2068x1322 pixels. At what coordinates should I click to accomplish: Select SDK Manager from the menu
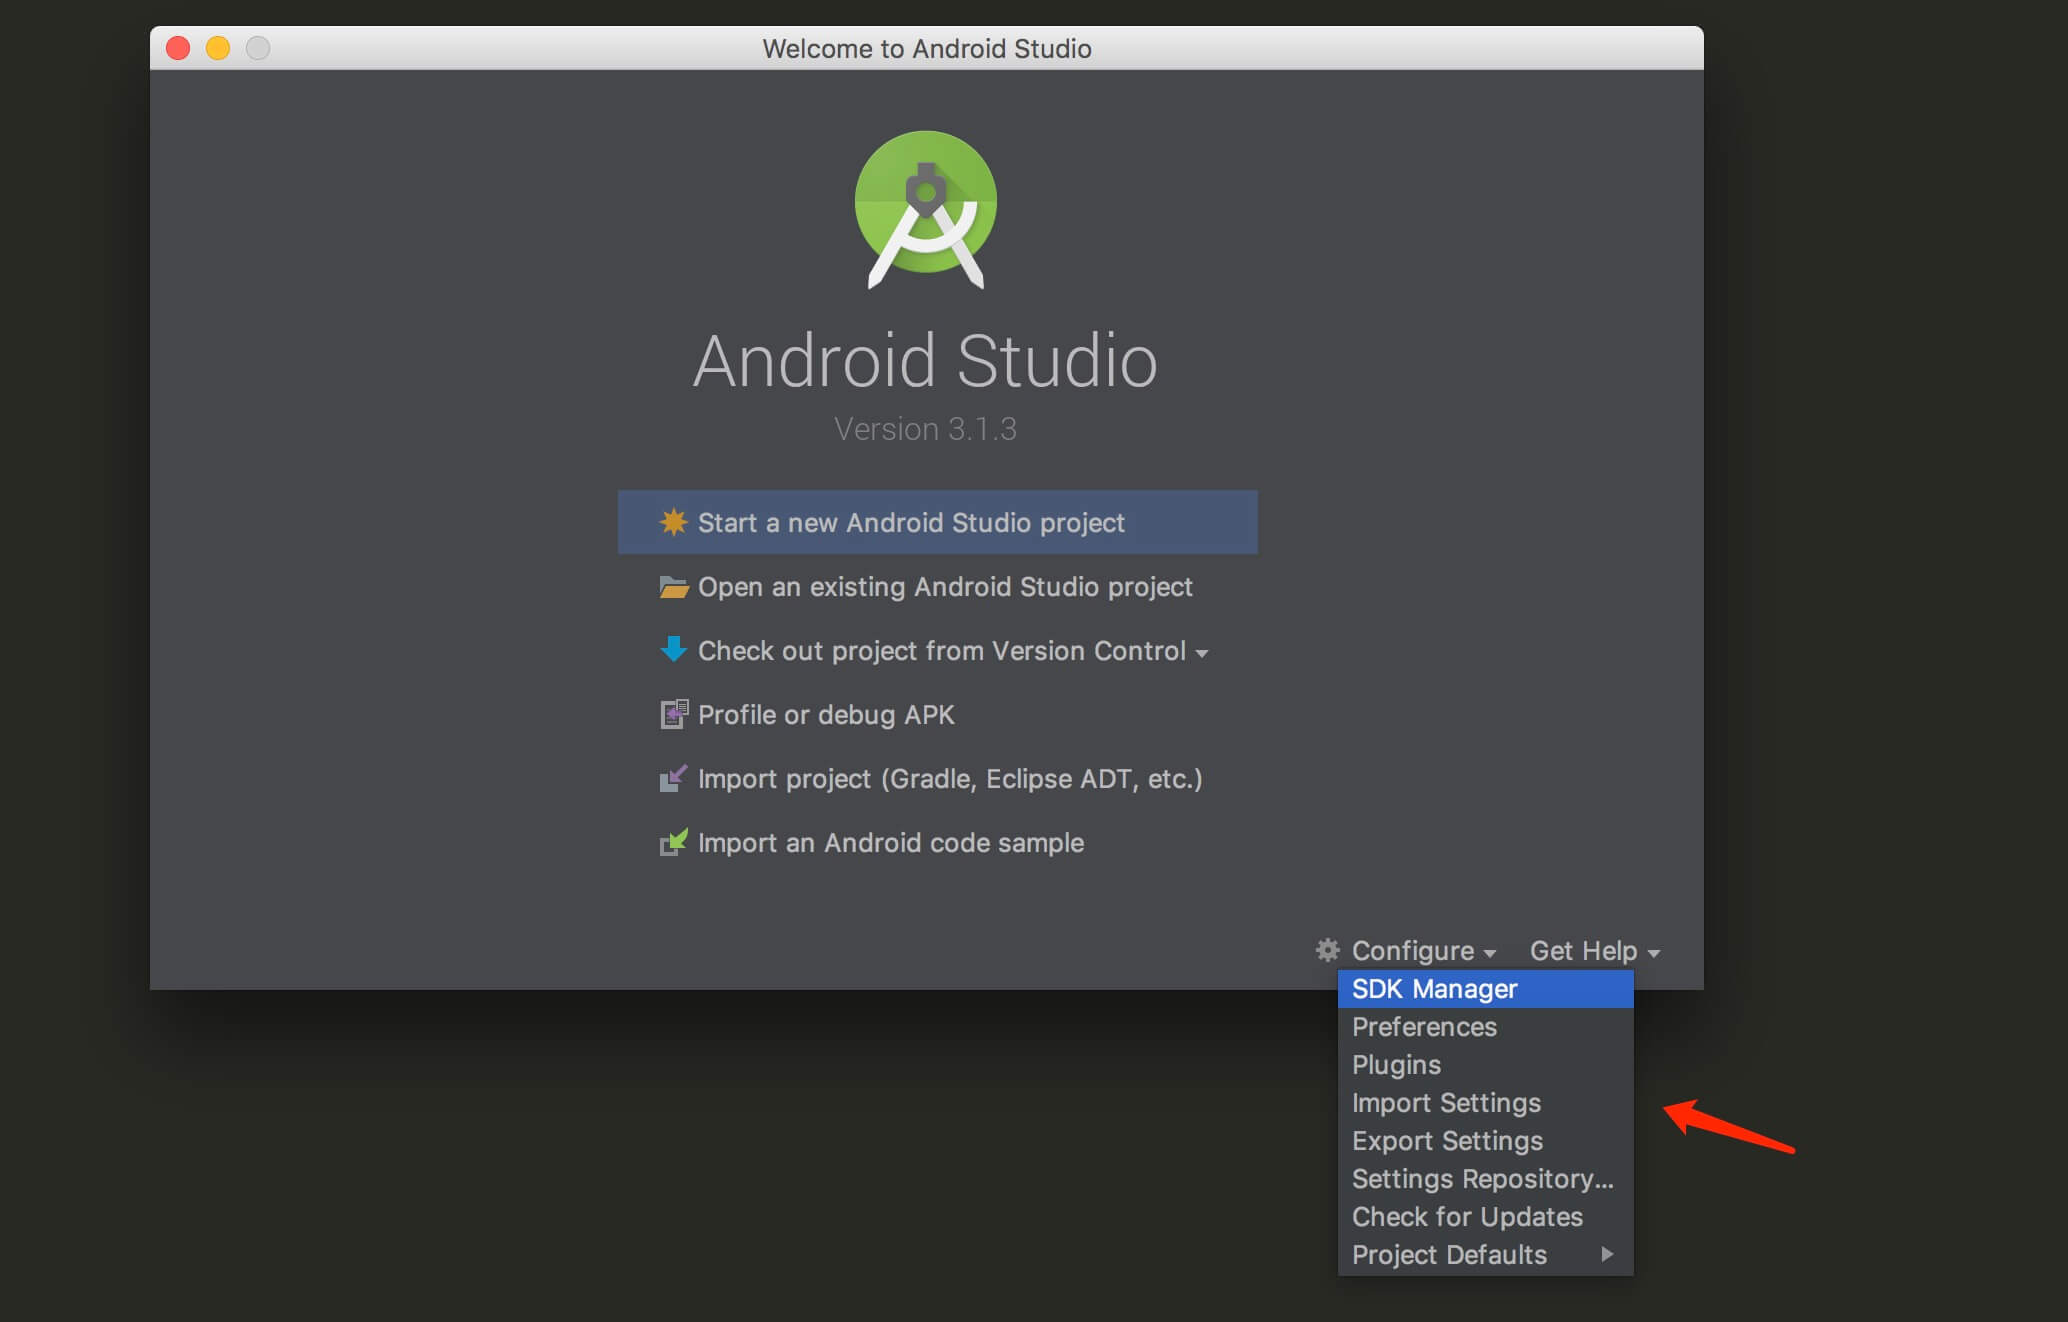(1434, 989)
